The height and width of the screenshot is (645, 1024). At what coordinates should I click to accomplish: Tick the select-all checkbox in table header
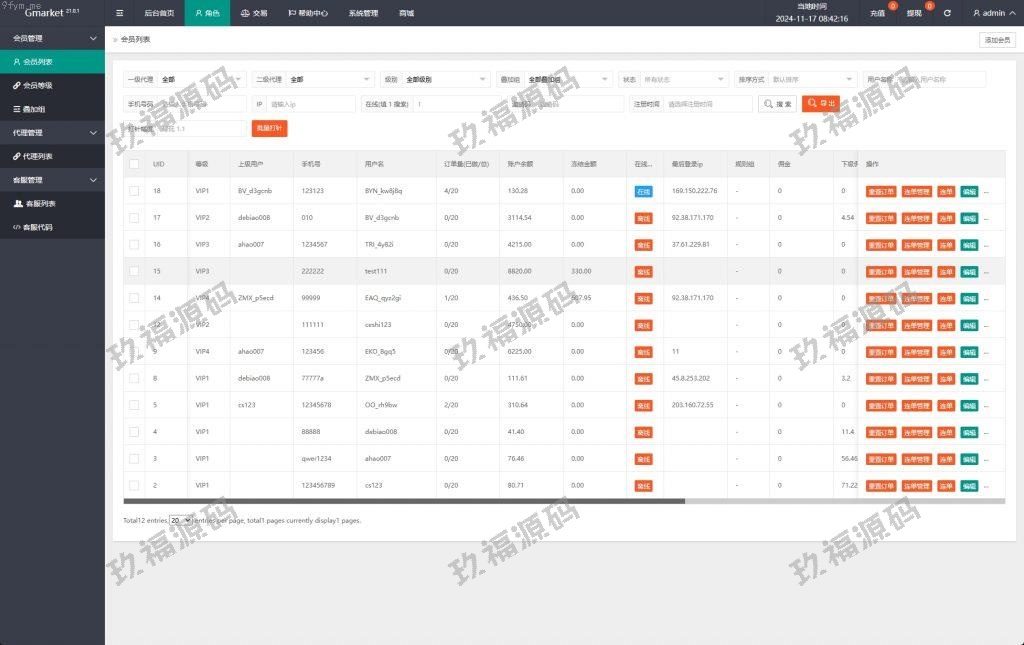click(x=134, y=164)
